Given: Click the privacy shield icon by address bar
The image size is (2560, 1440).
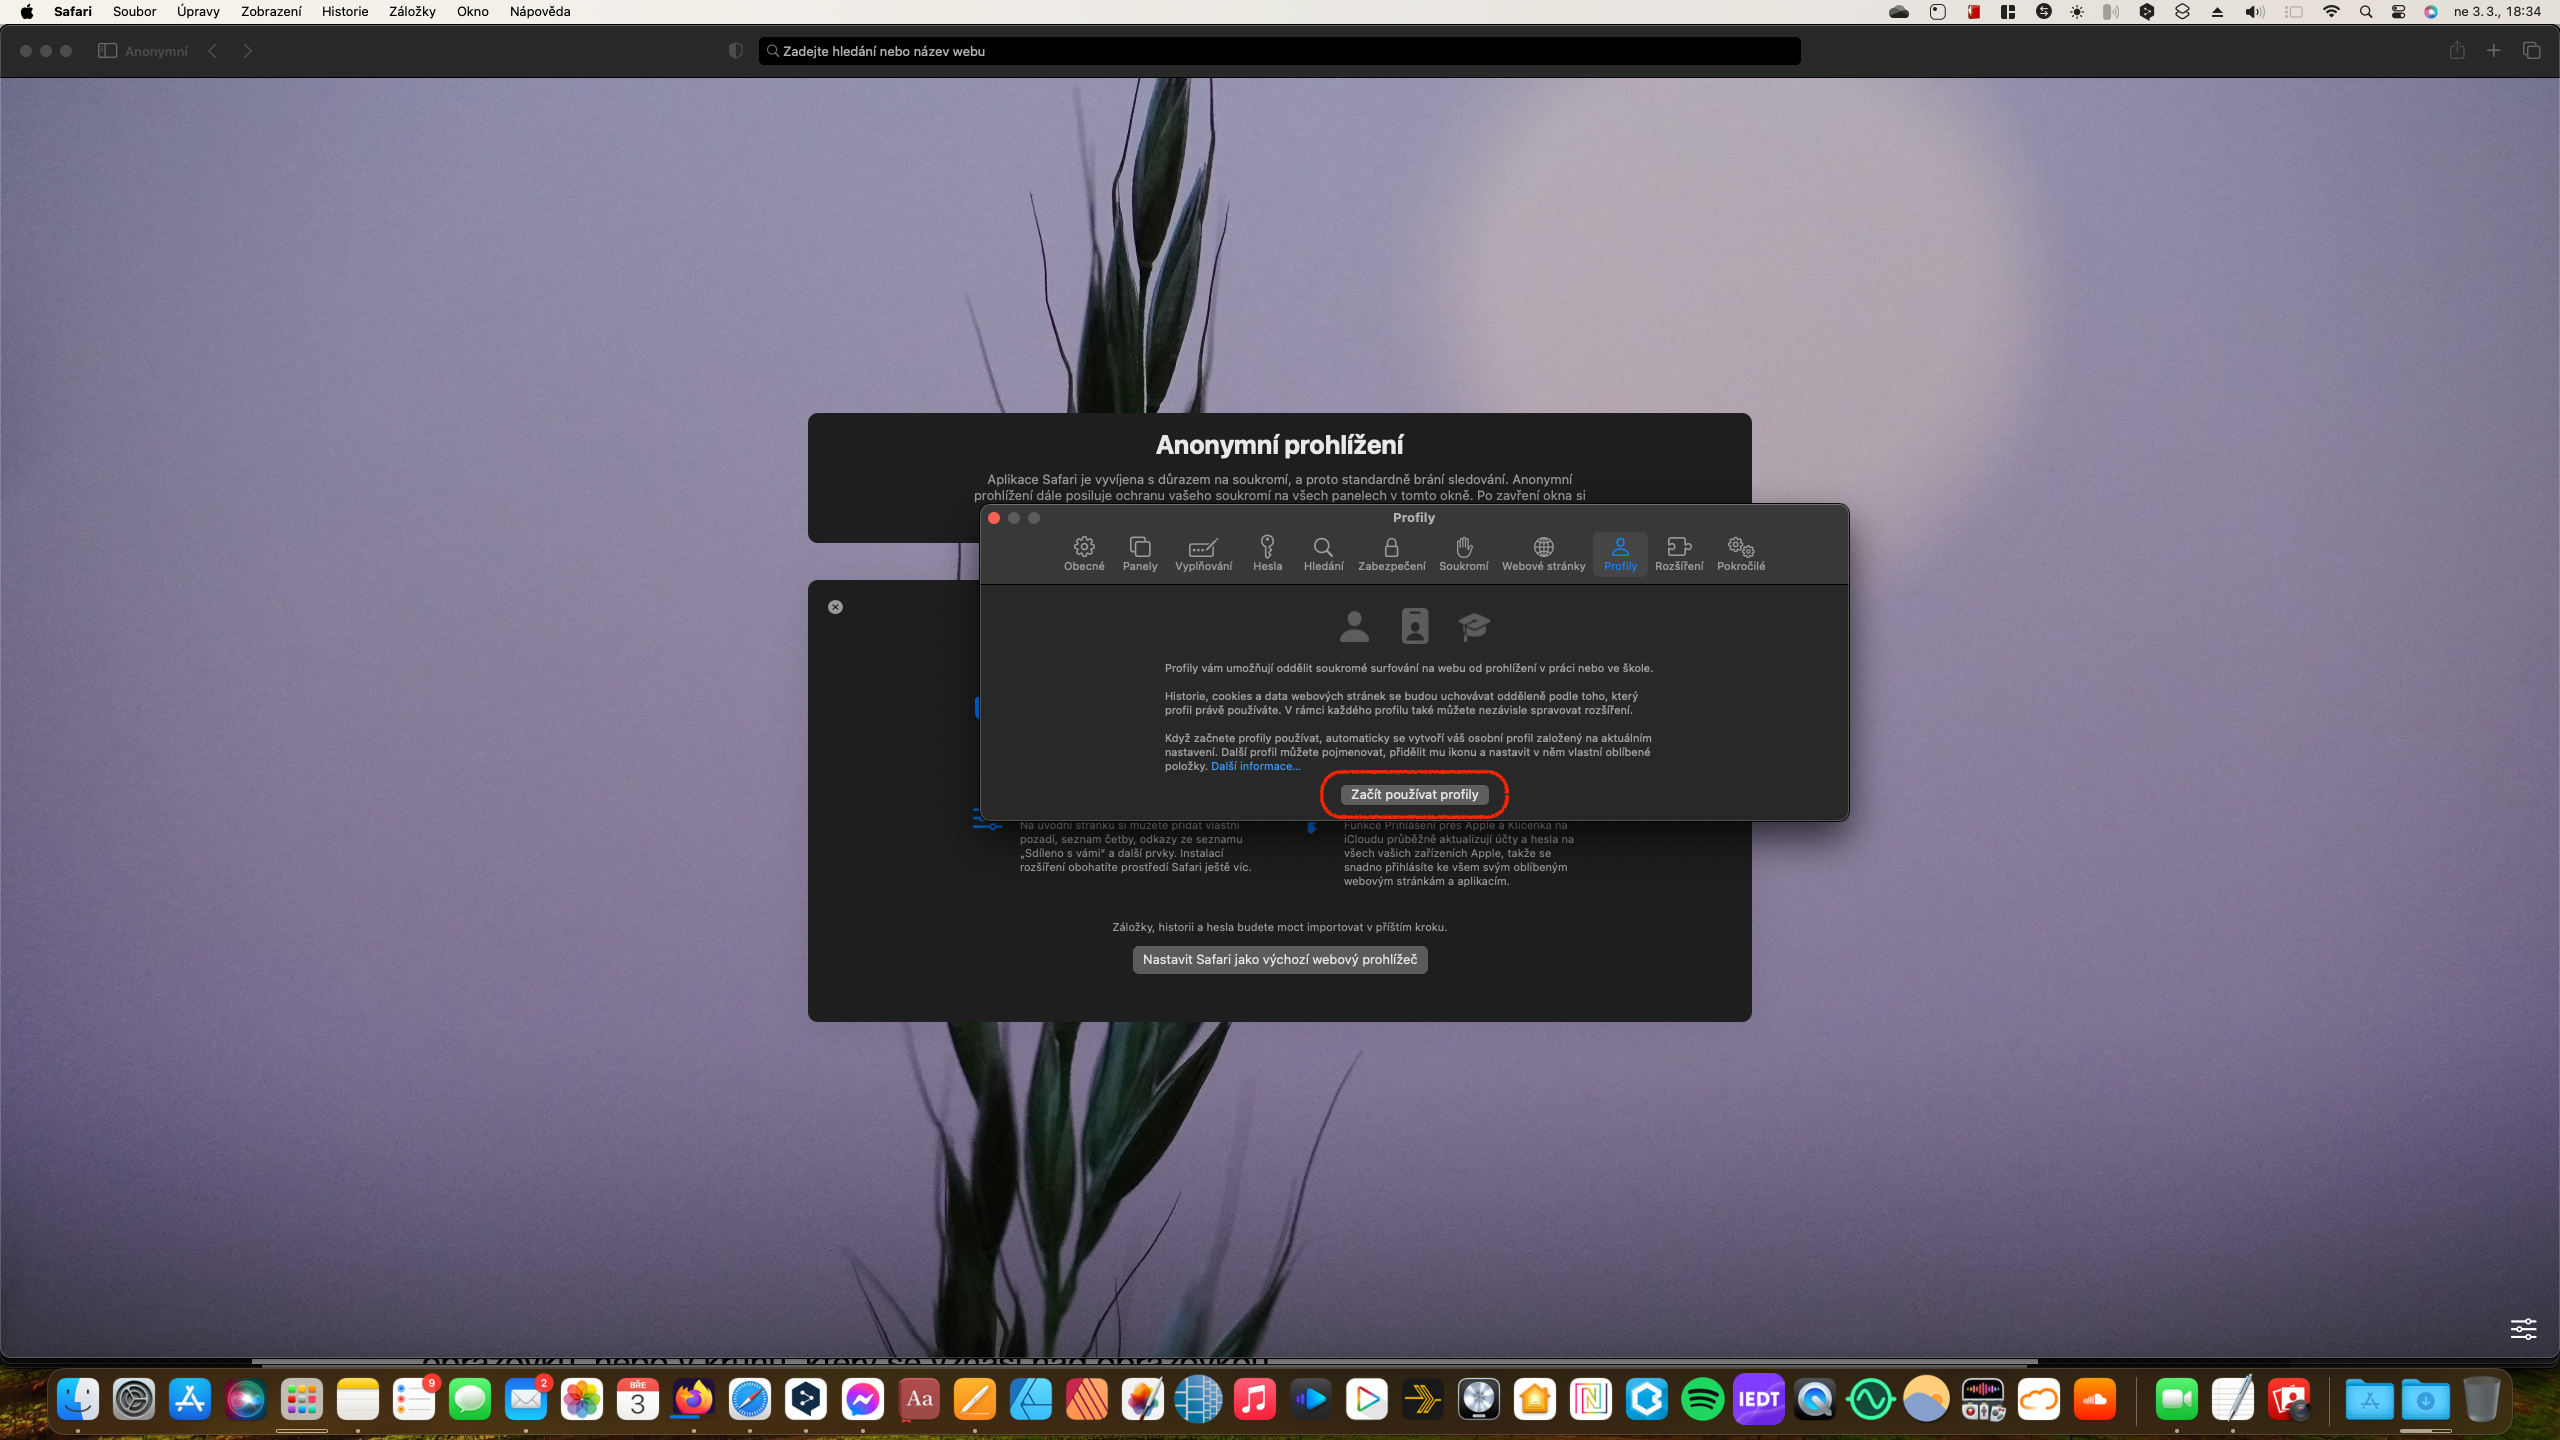Looking at the screenshot, I should (x=736, y=51).
